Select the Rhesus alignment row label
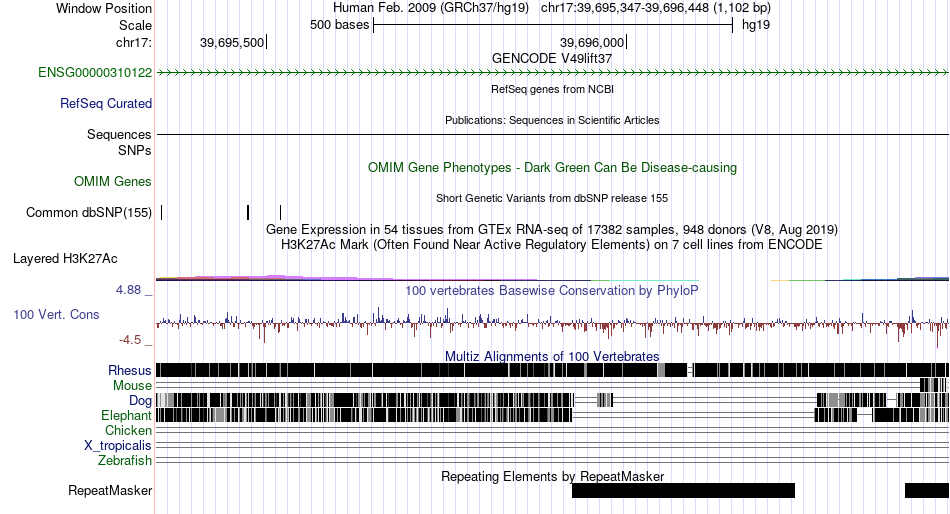 130,370
